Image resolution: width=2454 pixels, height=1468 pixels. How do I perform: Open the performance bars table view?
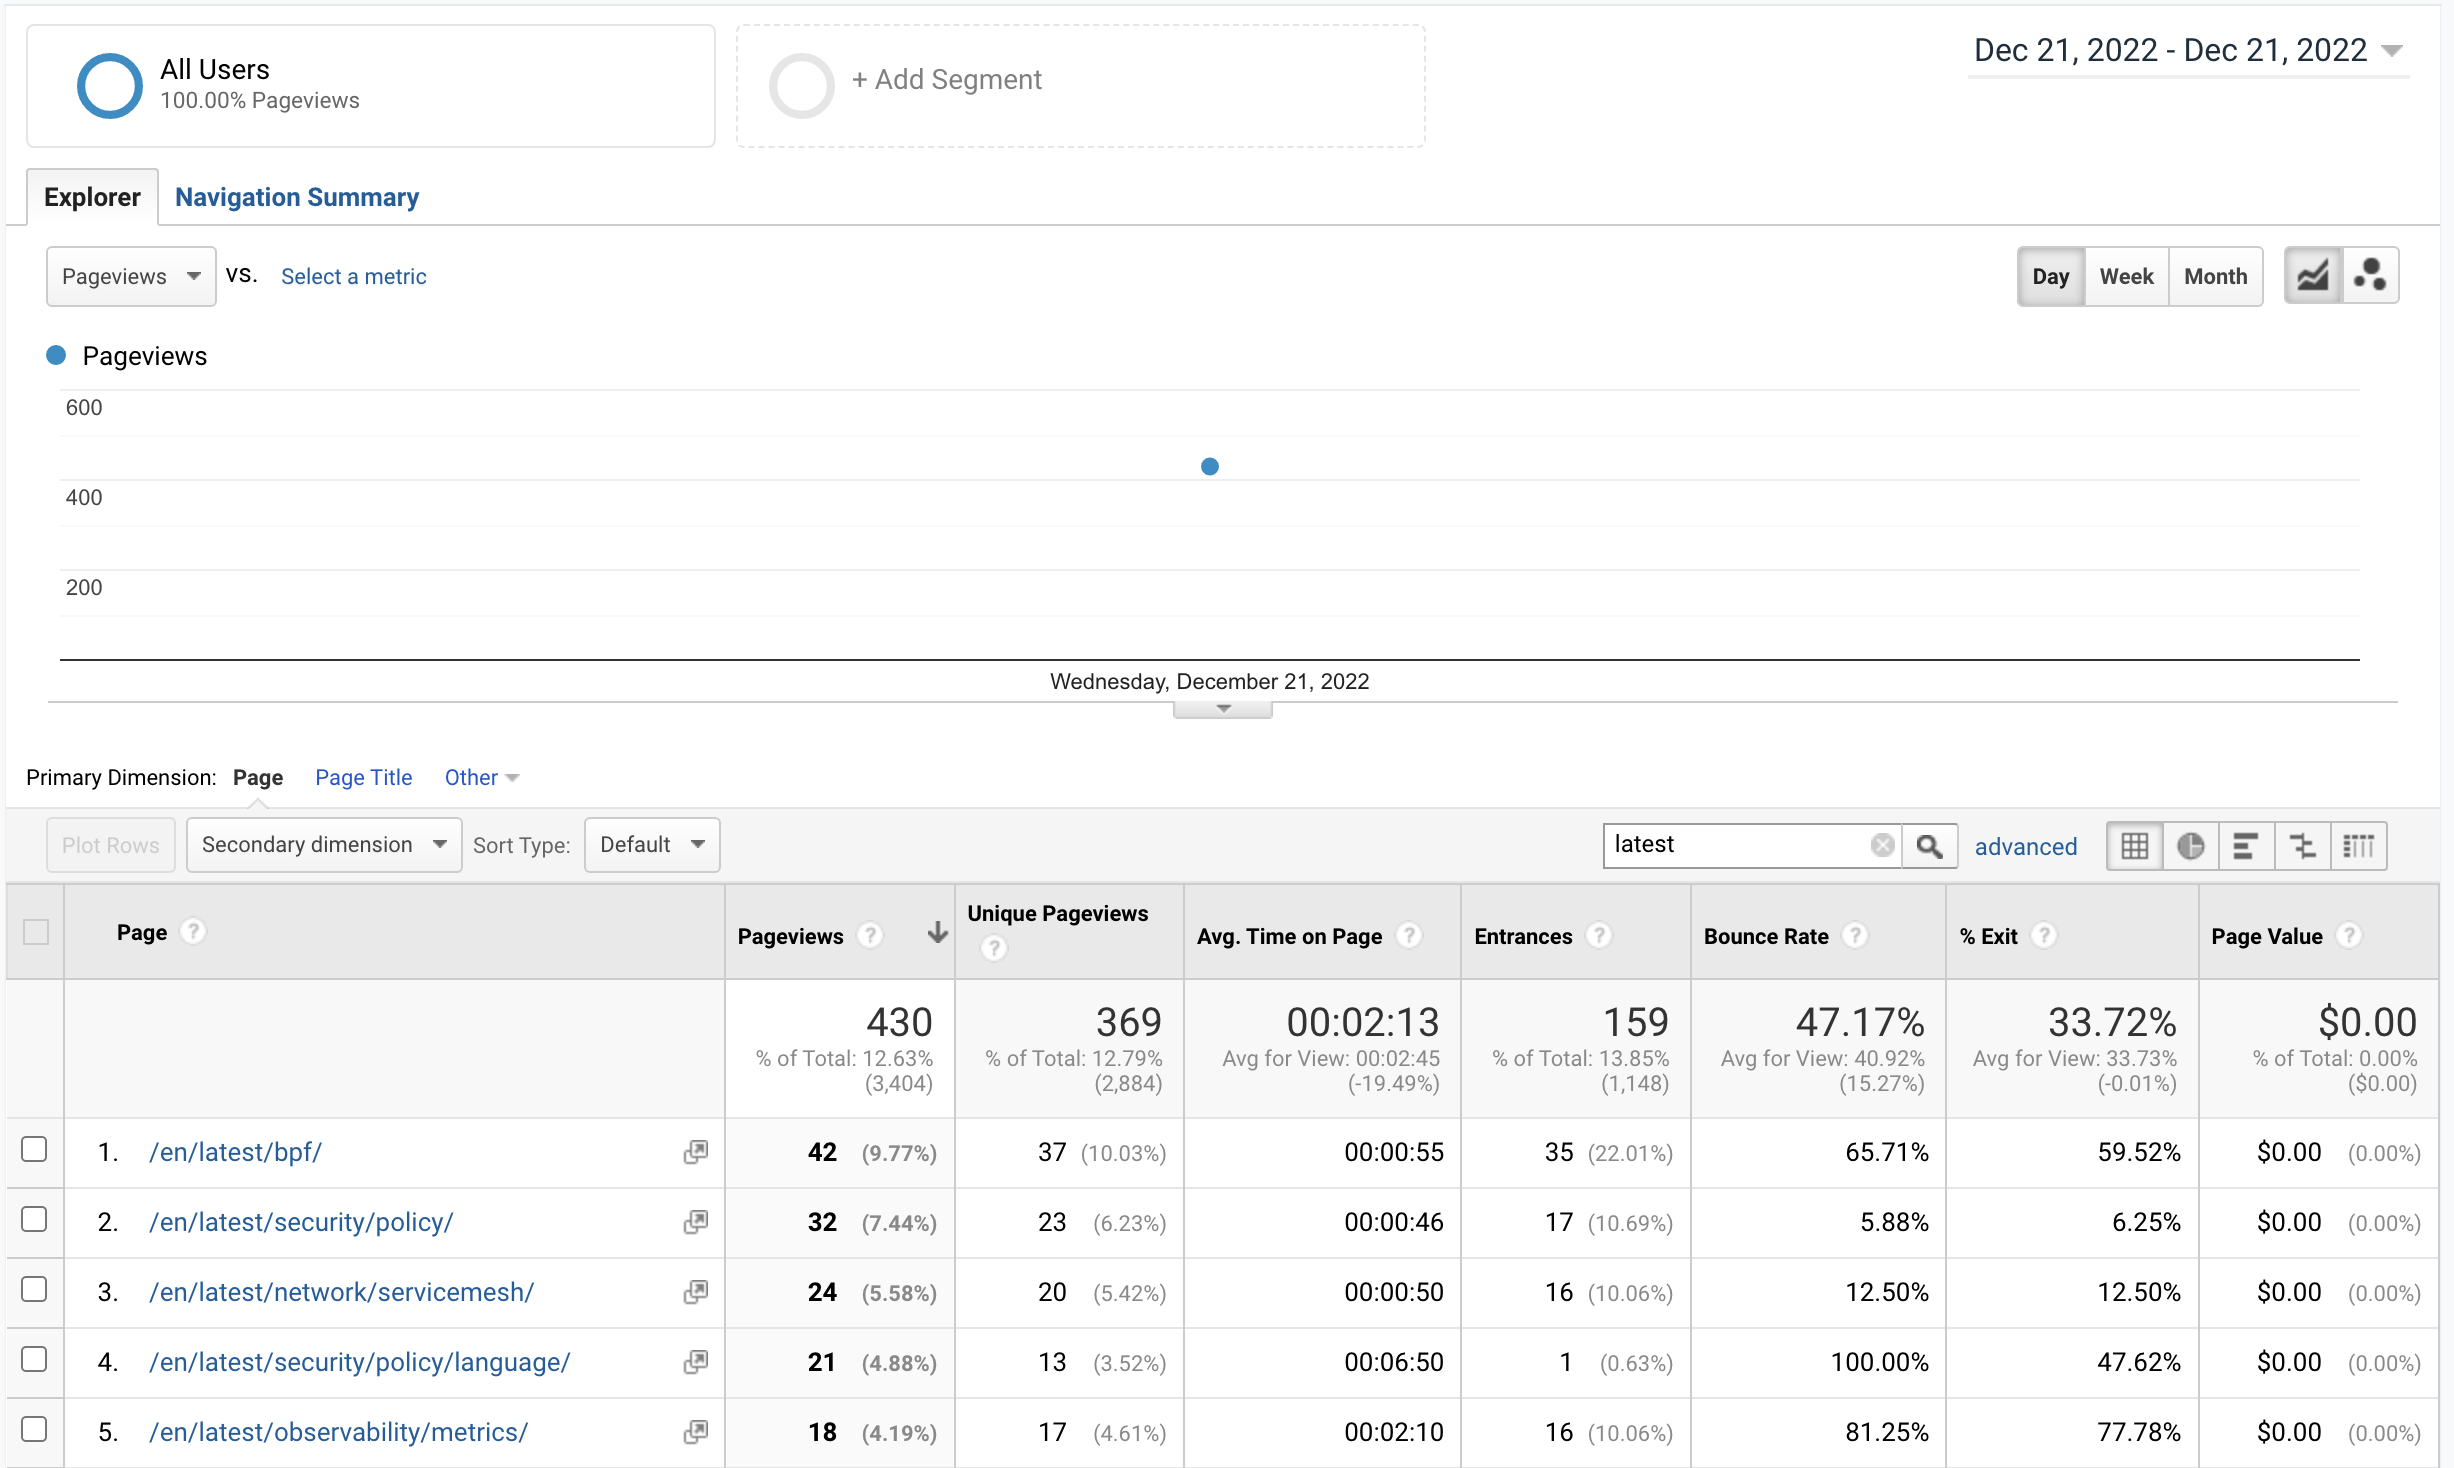click(x=2246, y=845)
